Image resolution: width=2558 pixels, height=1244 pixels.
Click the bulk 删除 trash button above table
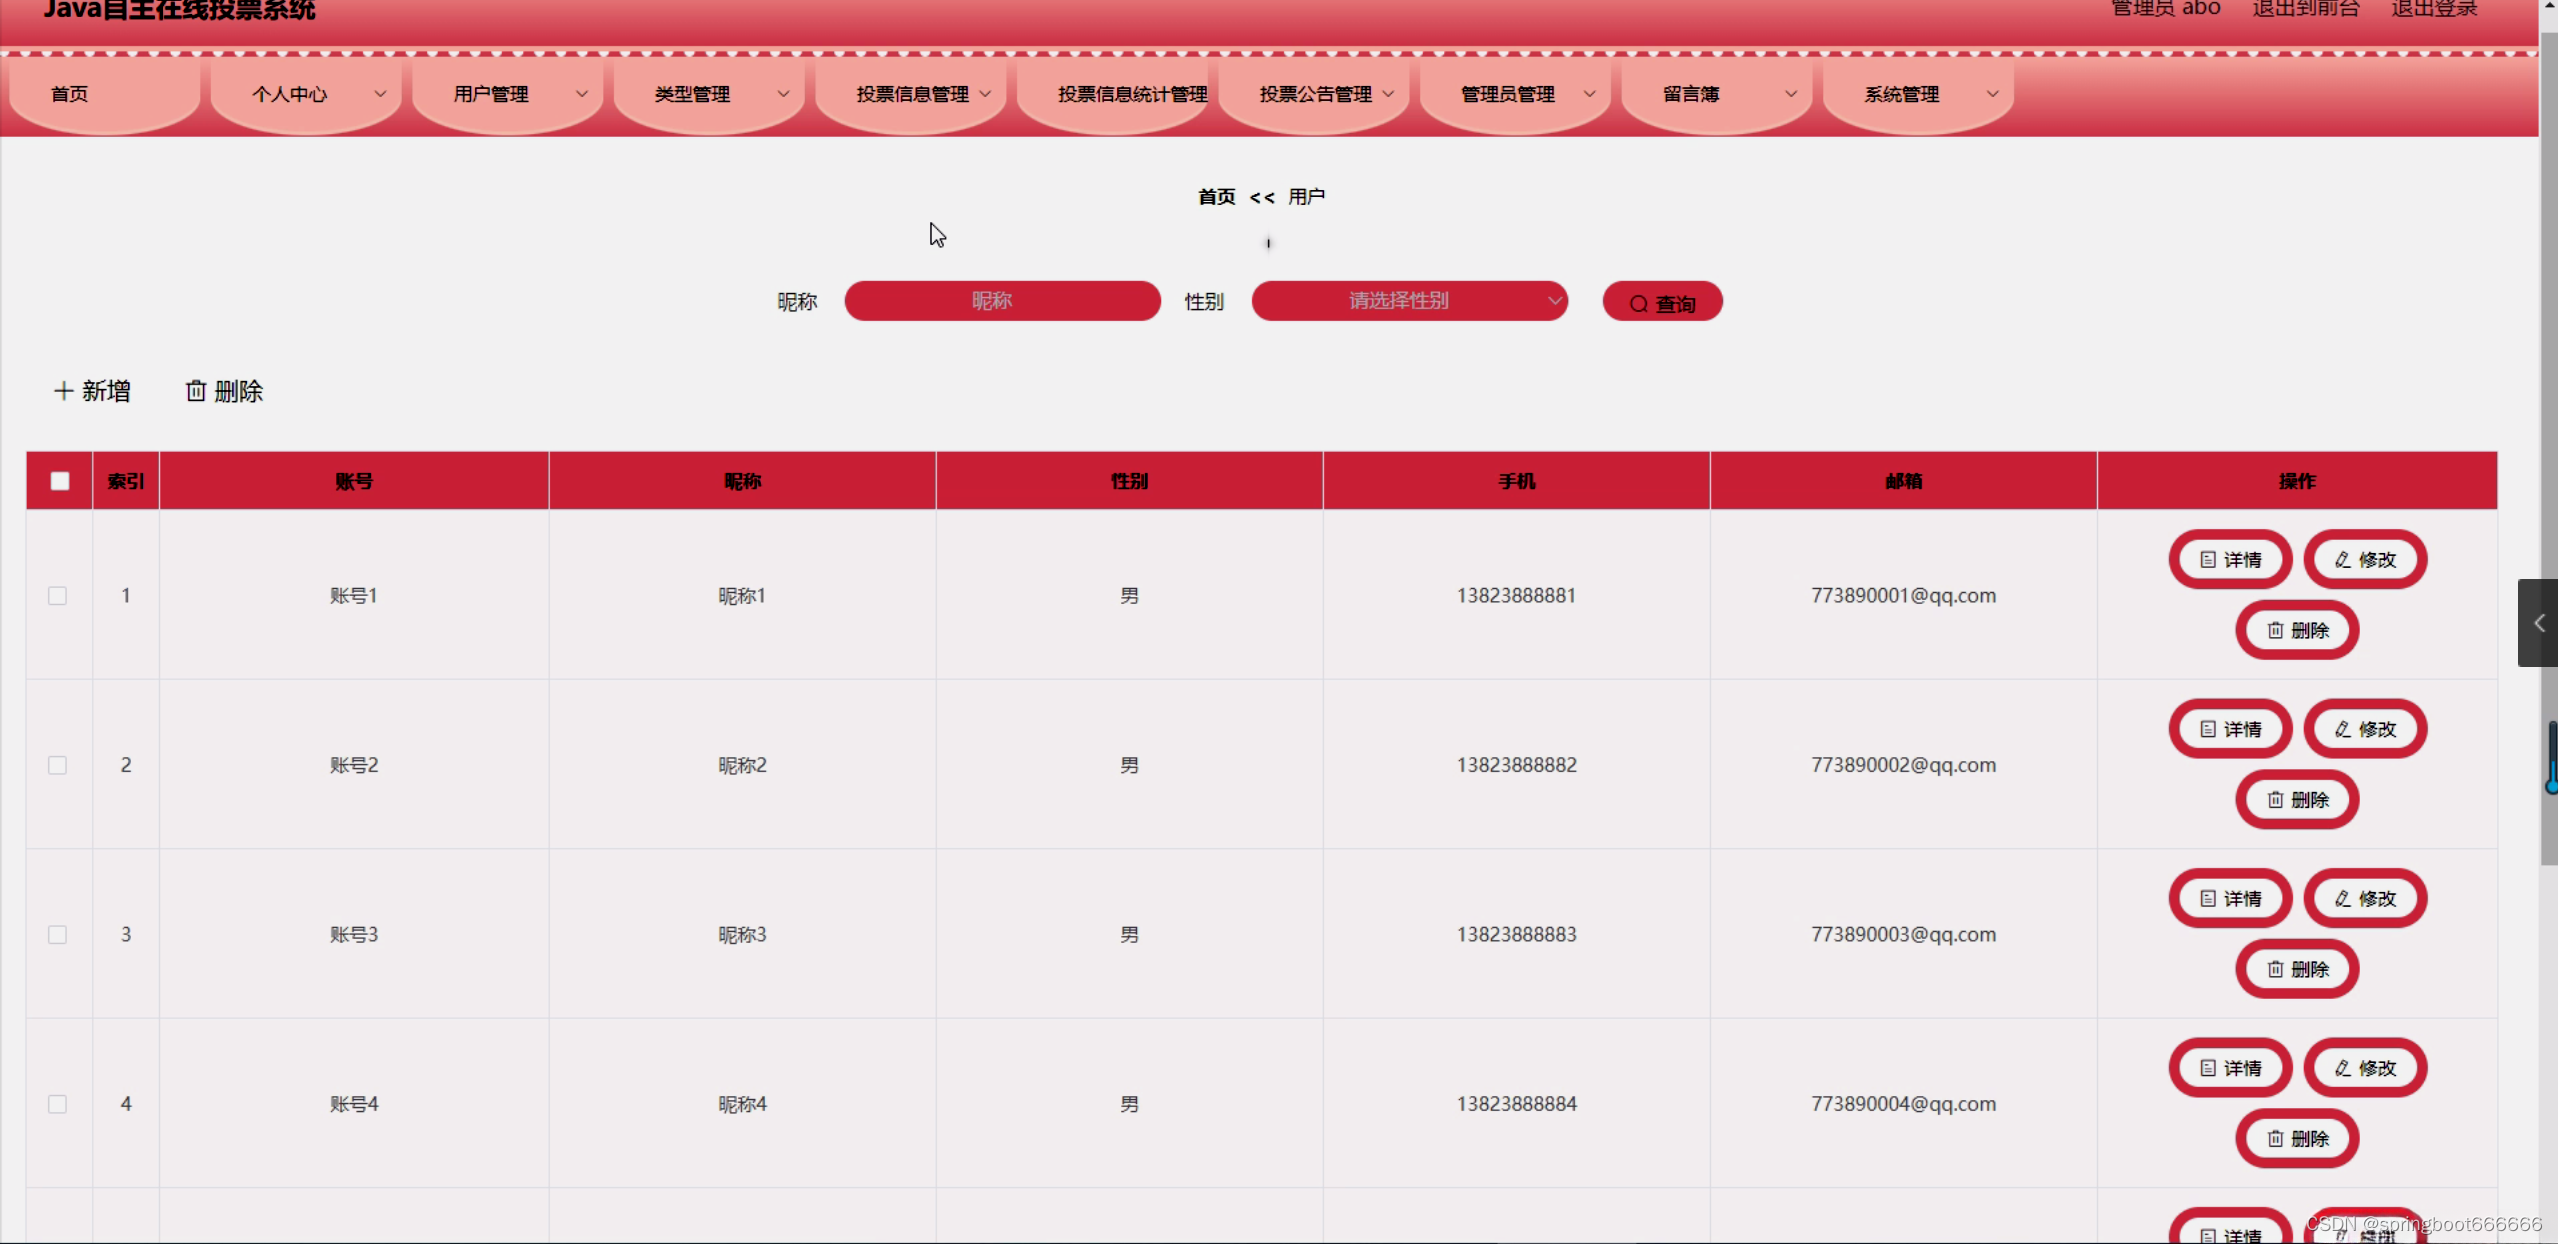[x=224, y=391]
